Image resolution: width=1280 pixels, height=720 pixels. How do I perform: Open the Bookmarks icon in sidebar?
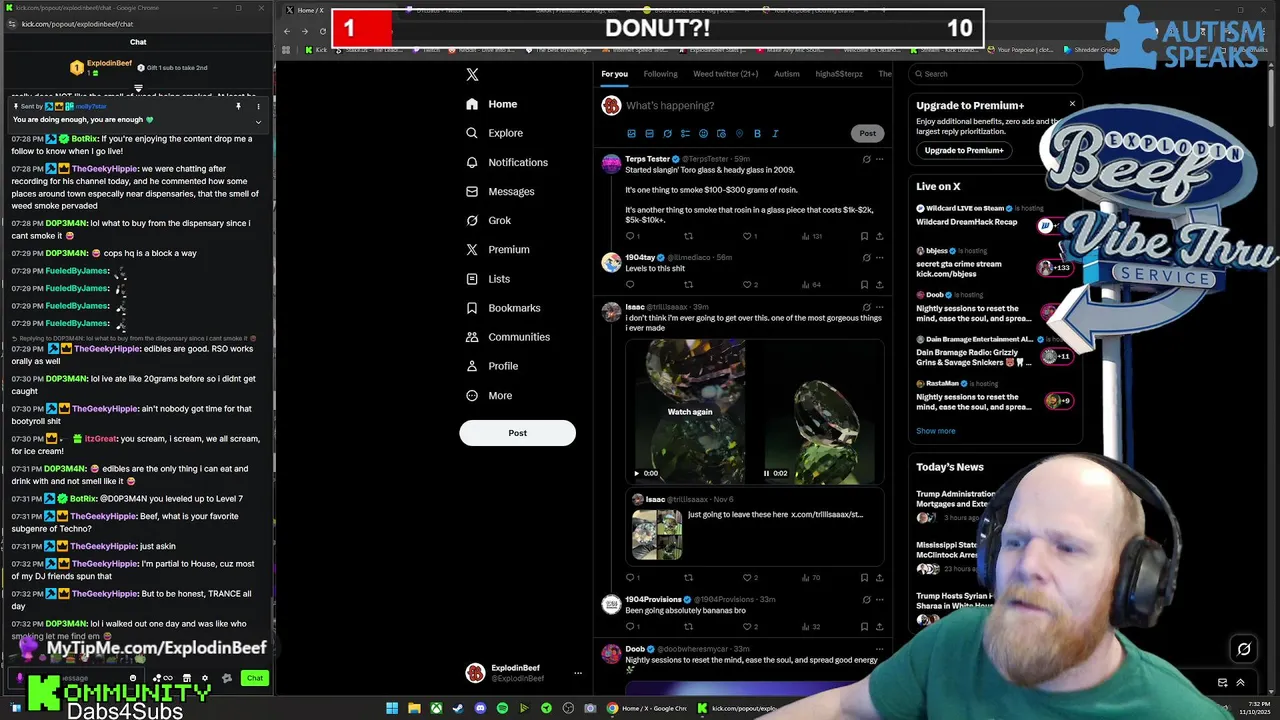472,308
